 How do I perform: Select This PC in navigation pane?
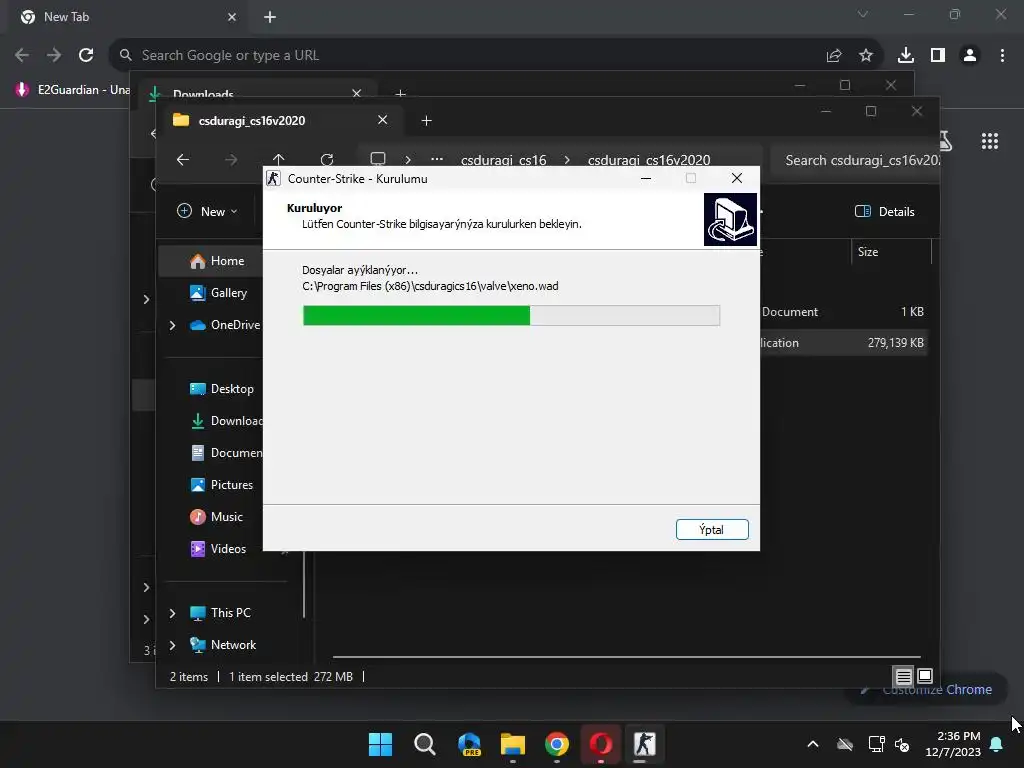(220, 613)
